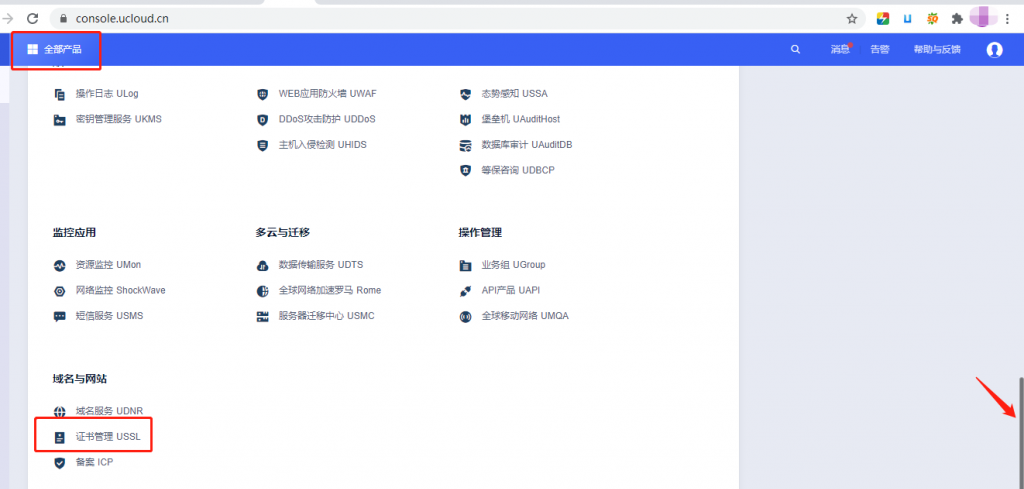Click the DDoS攻击防护 UDDoS icon
Viewport: 1024px width, 489px height.
(x=263, y=119)
